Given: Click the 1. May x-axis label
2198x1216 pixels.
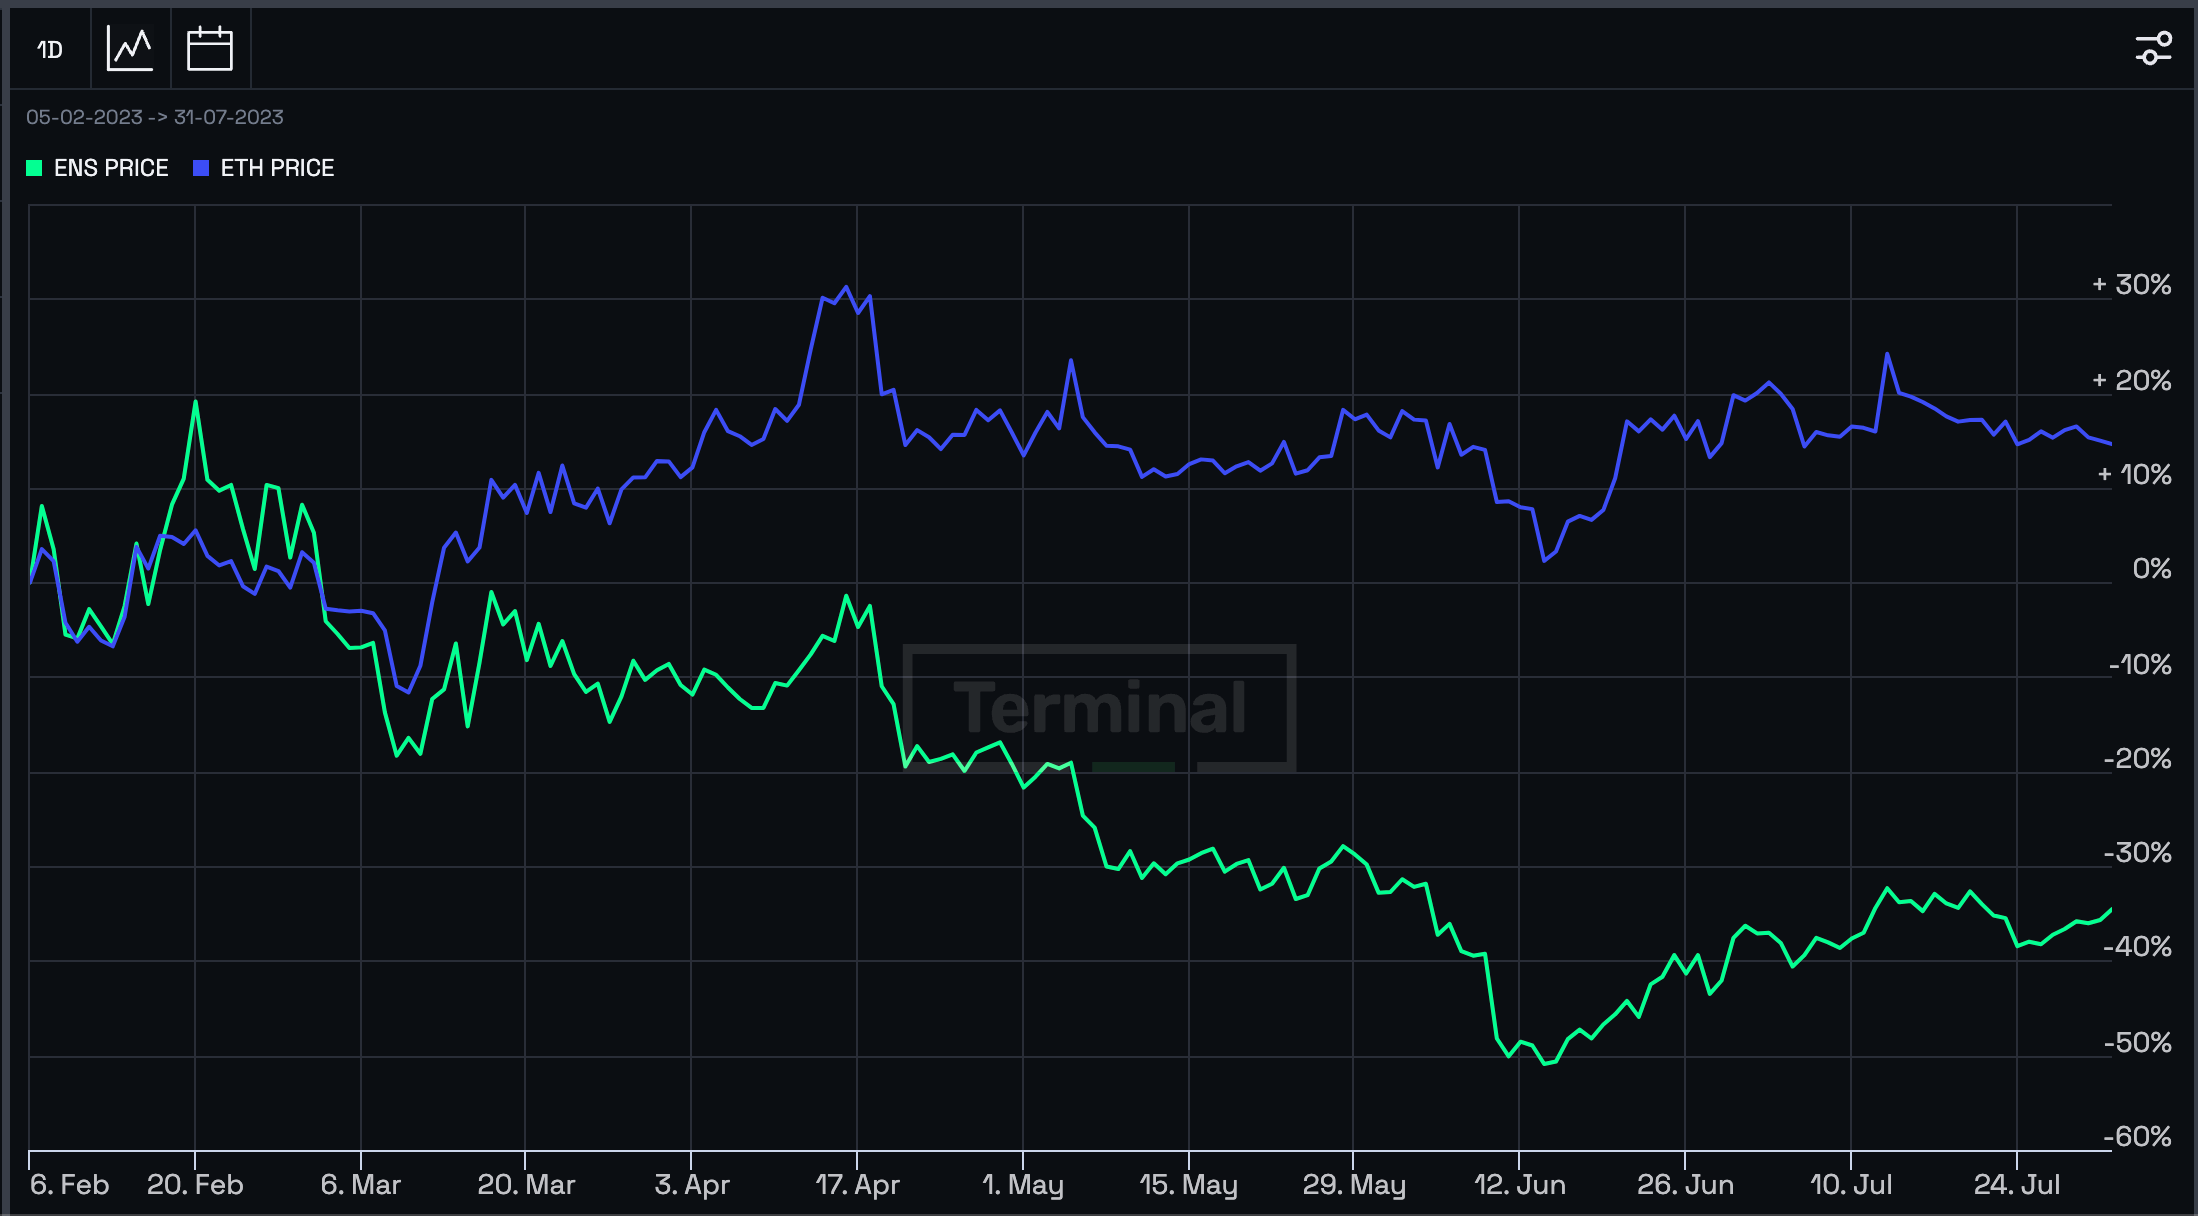Looking at the screenshot, I should 1023,1185.
